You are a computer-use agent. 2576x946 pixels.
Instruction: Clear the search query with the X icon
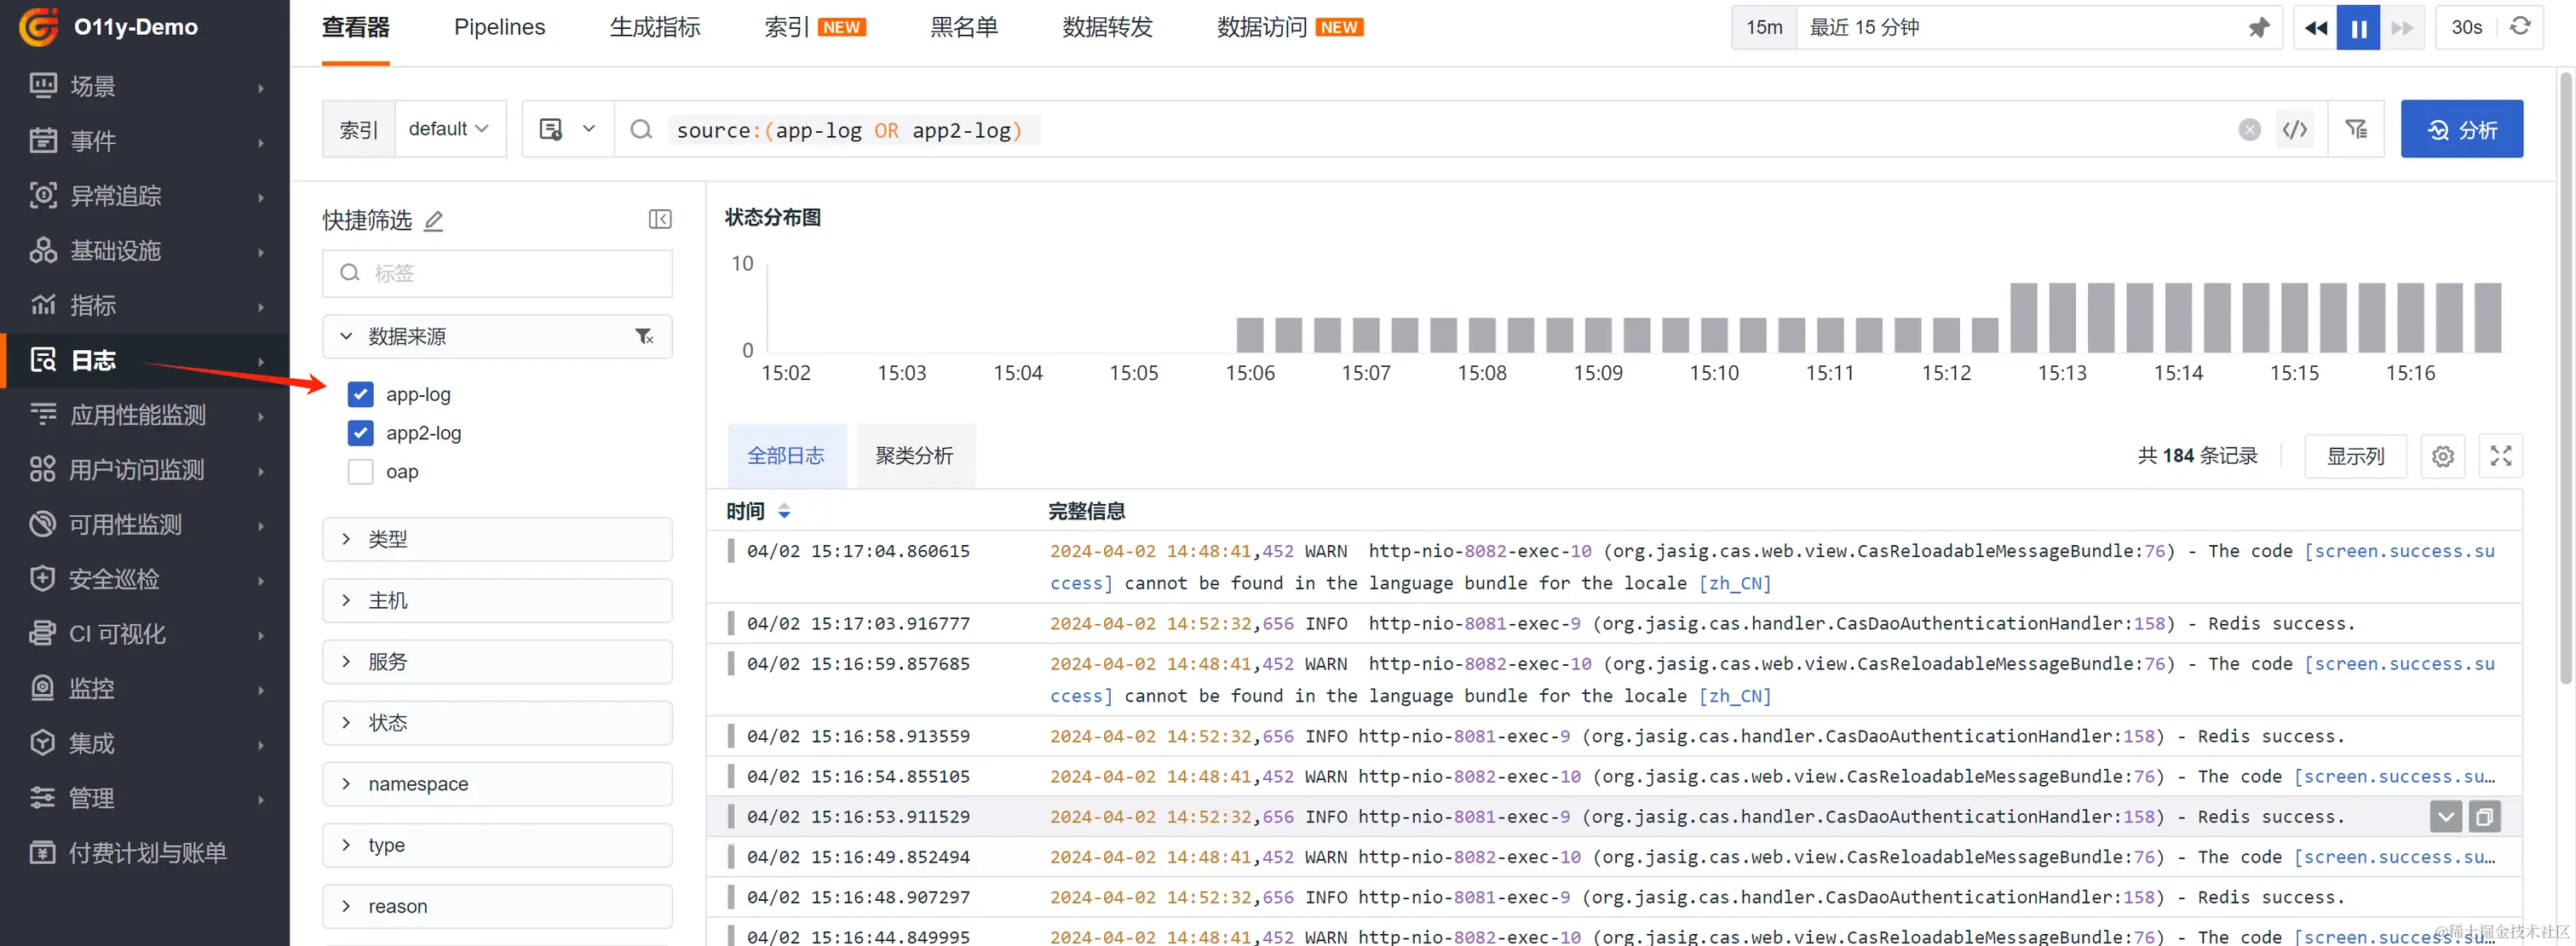[2249, 130]
